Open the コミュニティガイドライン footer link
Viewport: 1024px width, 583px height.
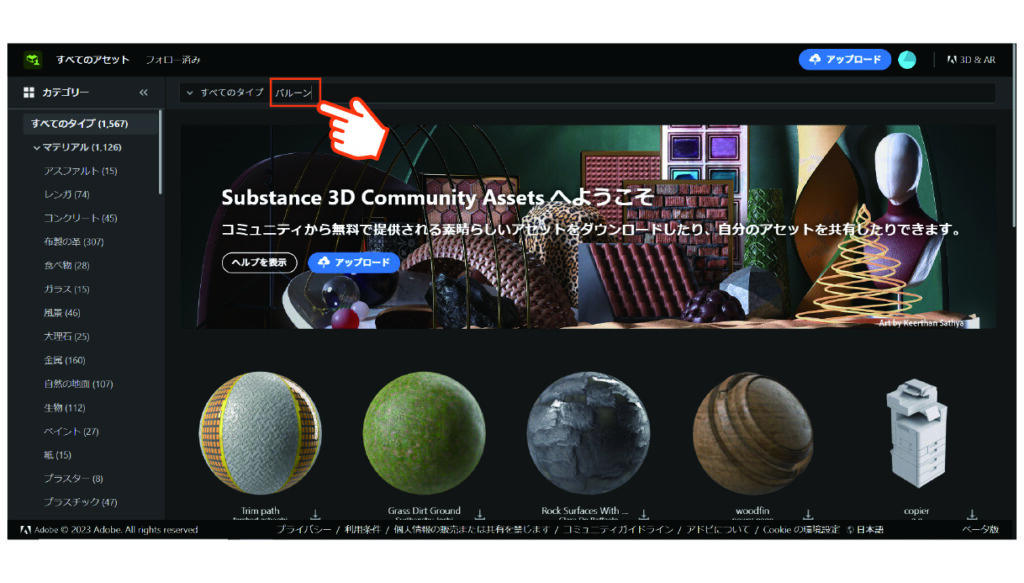(x=618, y=529)
